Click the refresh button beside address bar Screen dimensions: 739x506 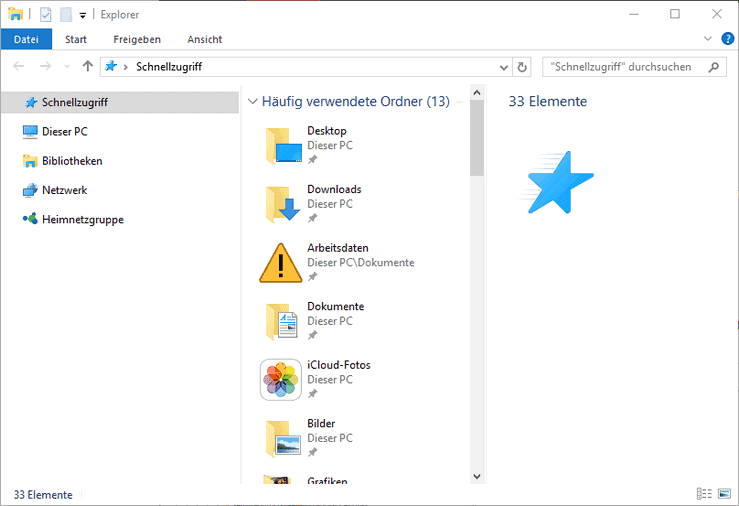(522, 67)
